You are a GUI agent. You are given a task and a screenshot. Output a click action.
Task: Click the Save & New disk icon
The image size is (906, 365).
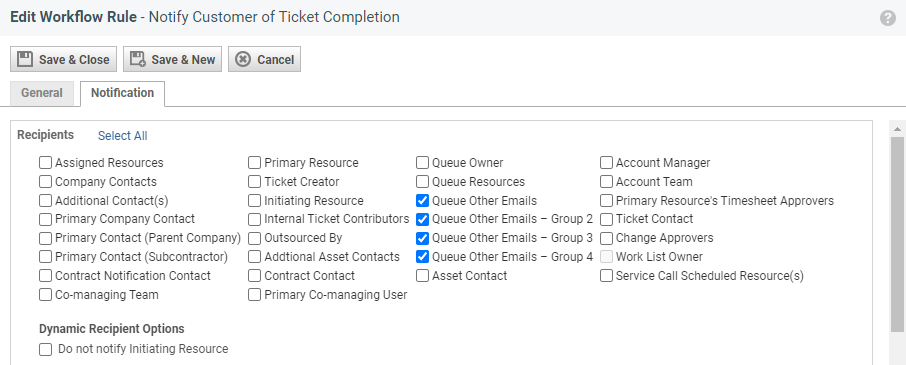[137, 59]
